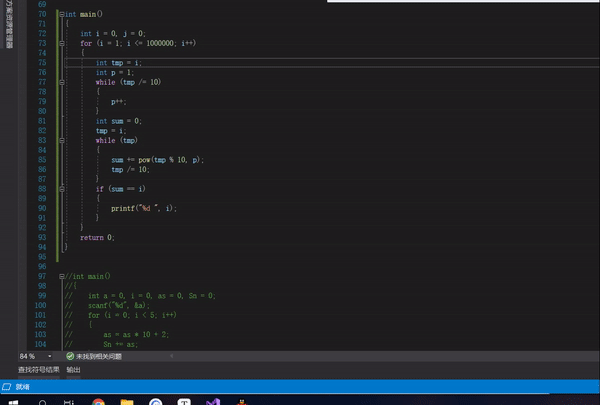The width and height of the screenshot is (600, 405).
Task: Click the 'int sum = 0;' declaration
Action: click(119, 121)
